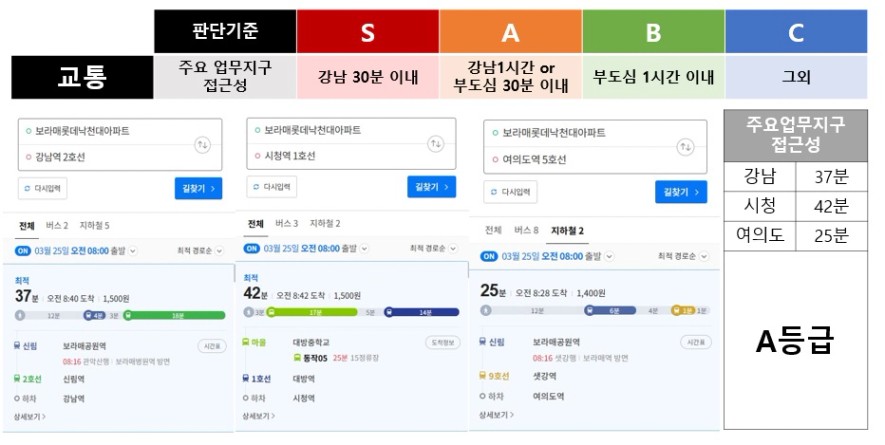Click 길찾기 button for 강남역 route

(198, 189)
